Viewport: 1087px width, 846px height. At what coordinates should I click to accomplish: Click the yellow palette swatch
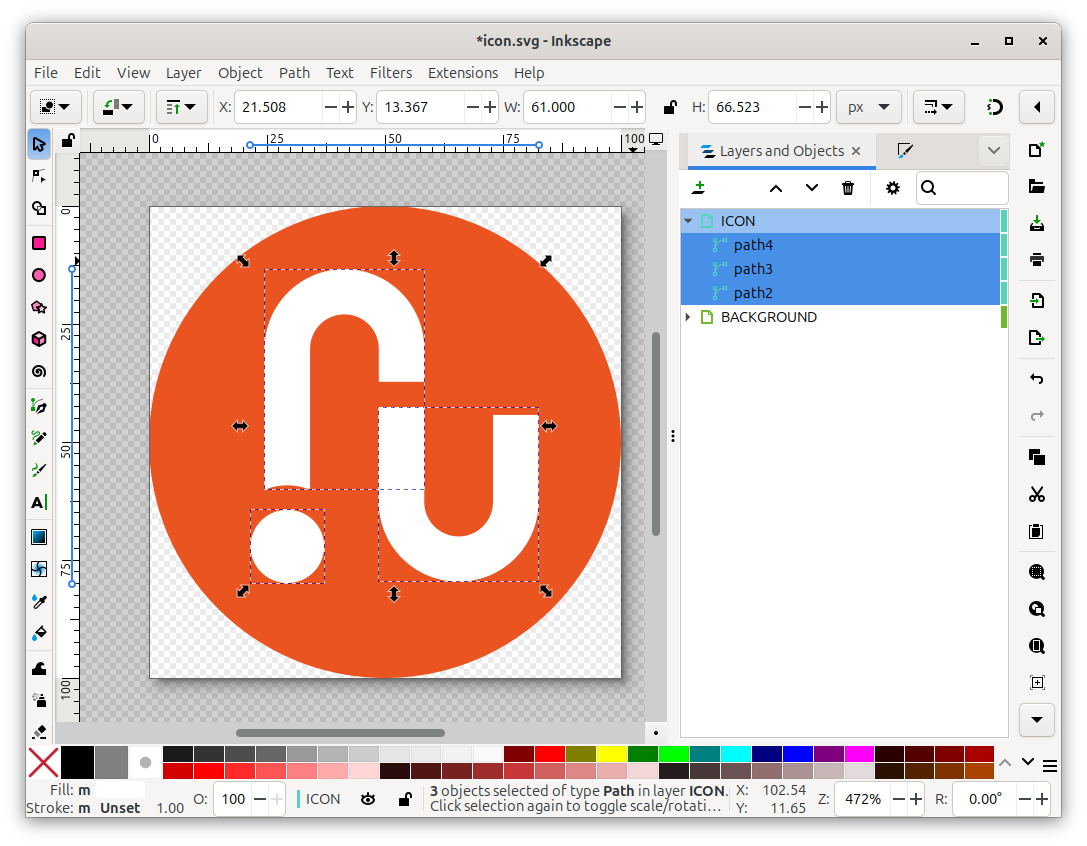tap(612, 754)
